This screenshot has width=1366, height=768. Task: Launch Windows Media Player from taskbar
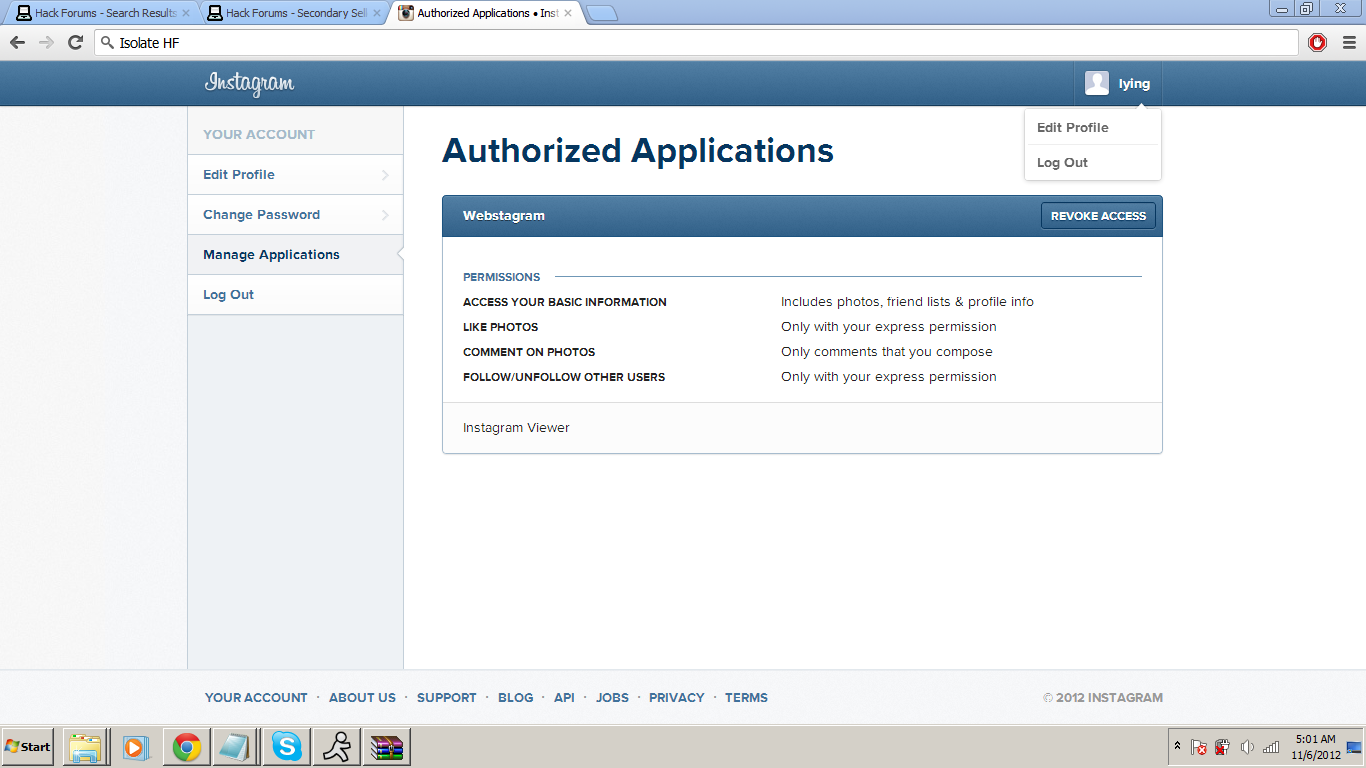click(x=135, y=747)
